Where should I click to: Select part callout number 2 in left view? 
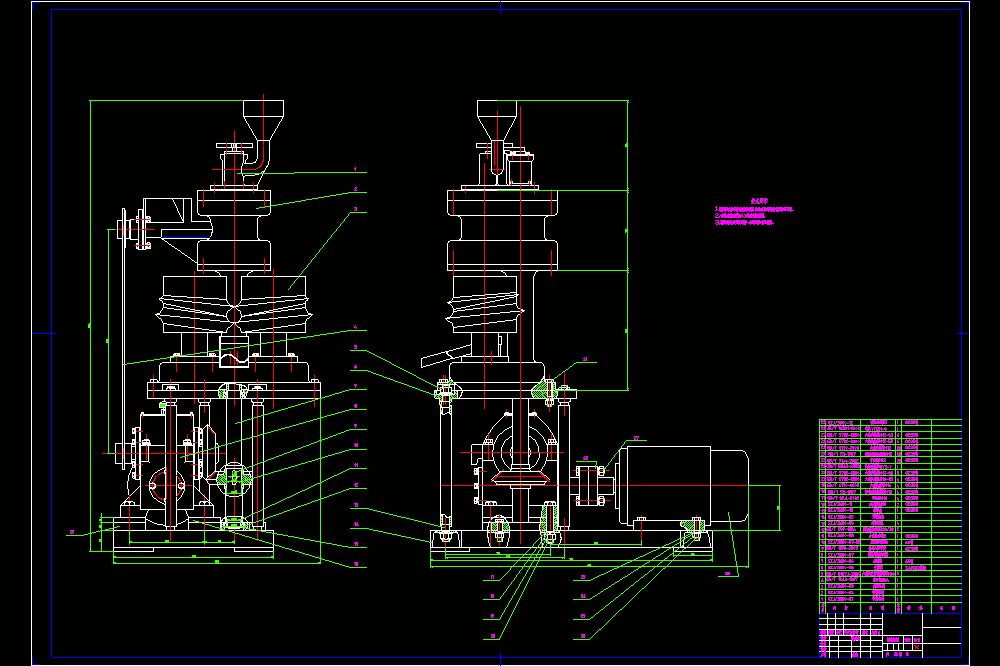tap(356, 189)
